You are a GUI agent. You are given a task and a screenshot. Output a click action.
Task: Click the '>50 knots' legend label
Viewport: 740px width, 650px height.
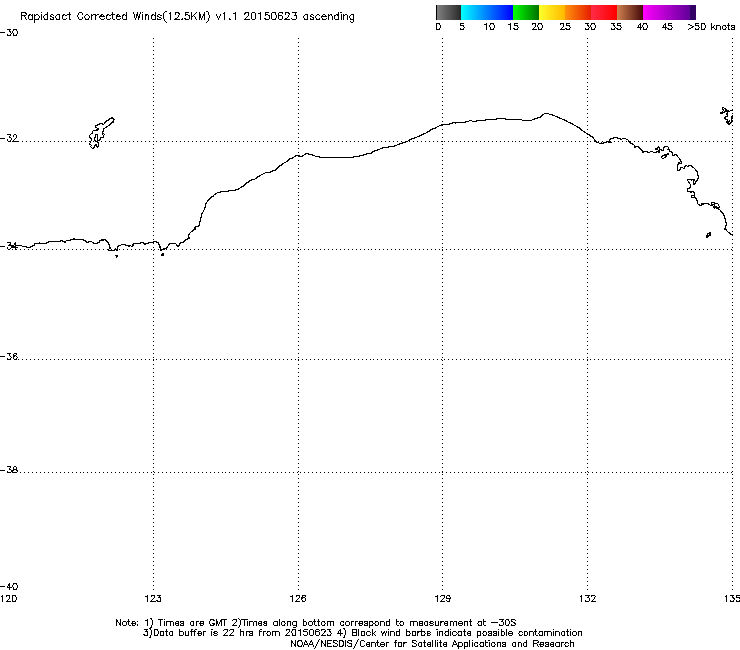click(x=711, y=27)
